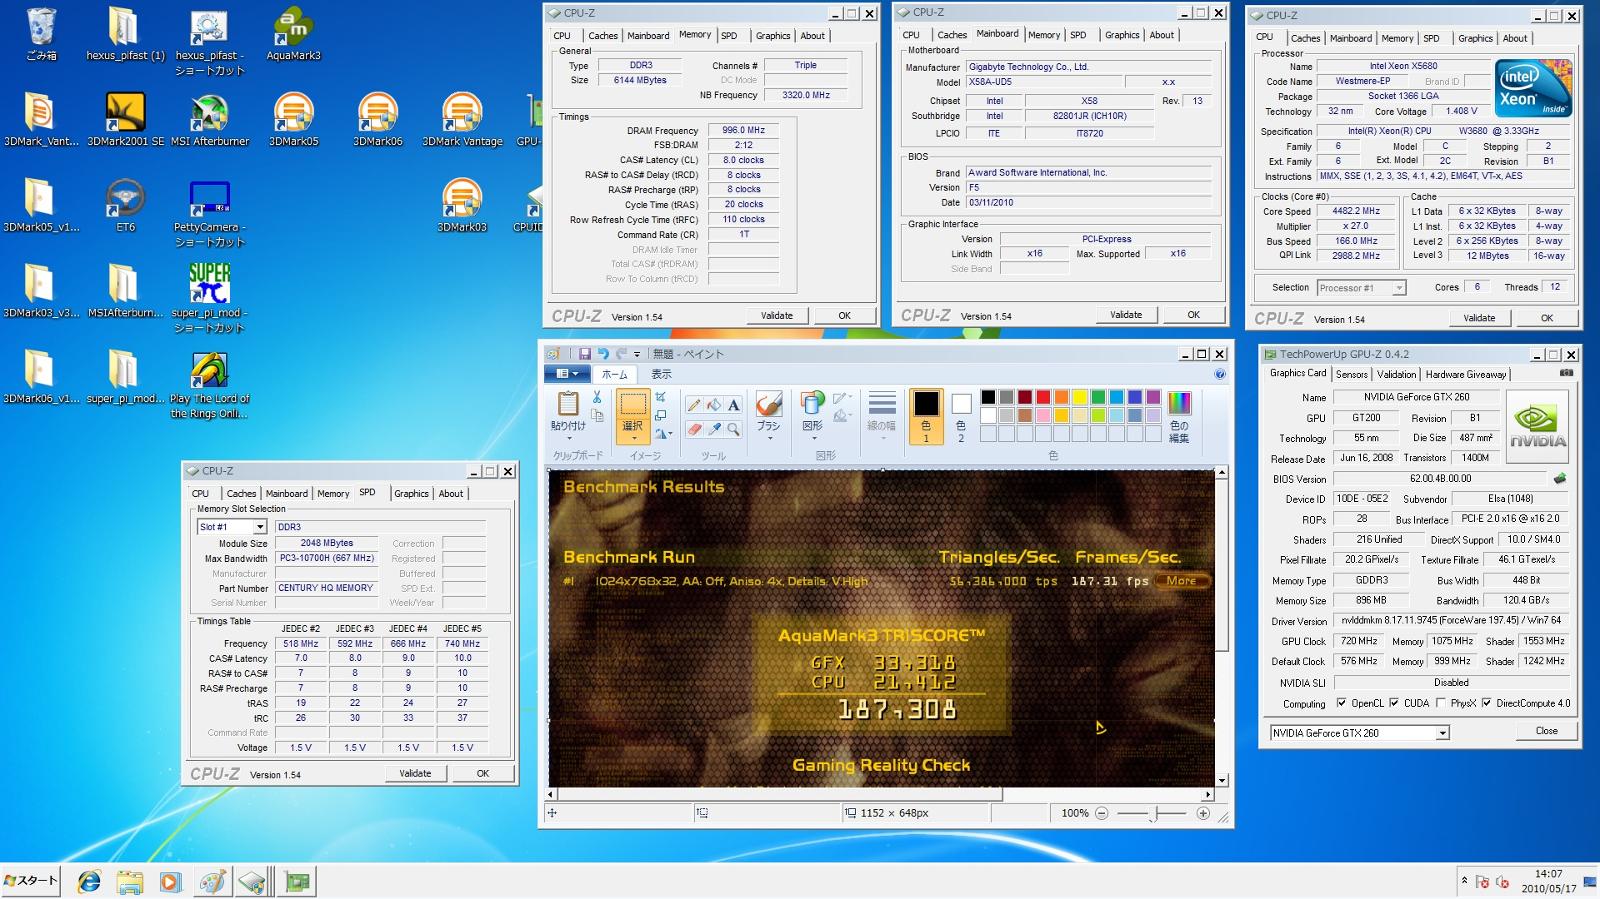
Task: Click the Undo arrow in Paint title bar
Action: point(603,354)
